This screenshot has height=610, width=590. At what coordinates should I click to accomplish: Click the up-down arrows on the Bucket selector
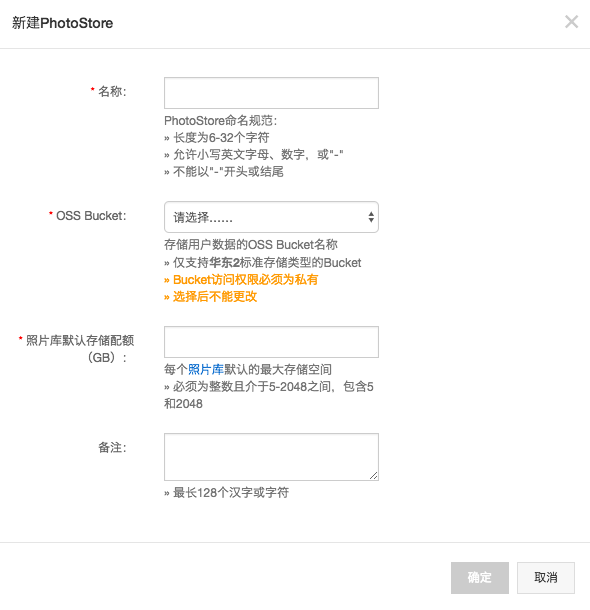click(x=371, y=217)
